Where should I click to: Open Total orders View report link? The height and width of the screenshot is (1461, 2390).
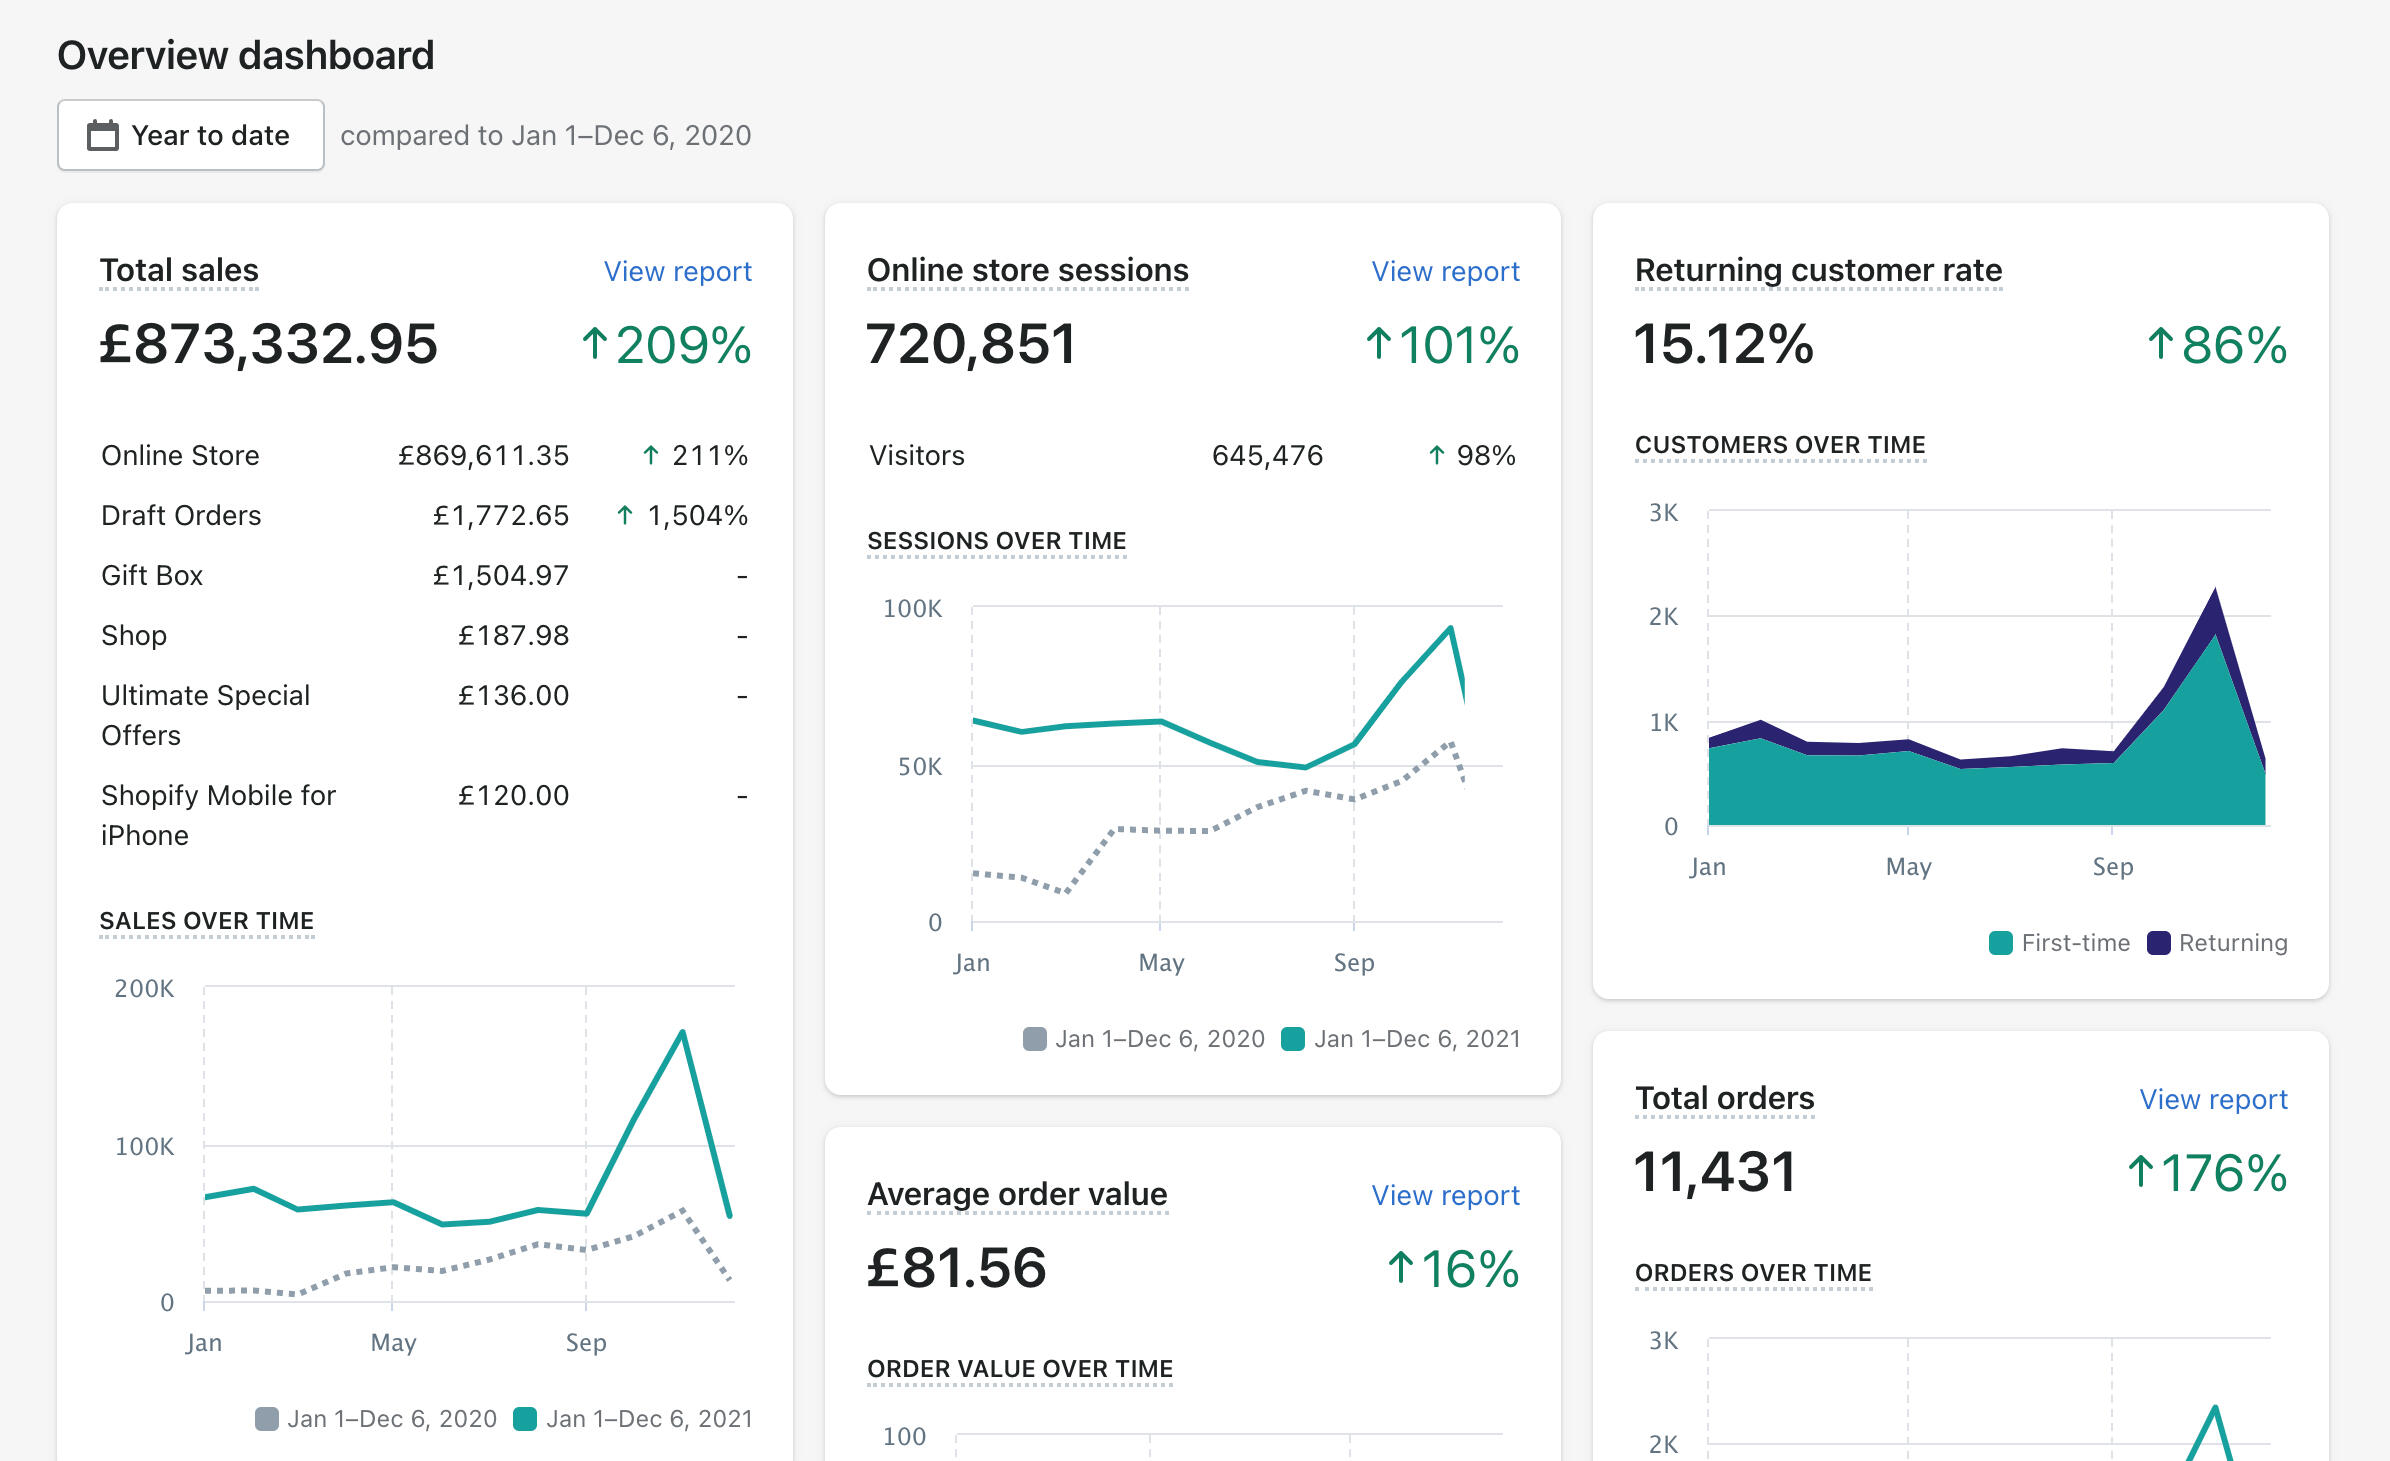2213,1099
